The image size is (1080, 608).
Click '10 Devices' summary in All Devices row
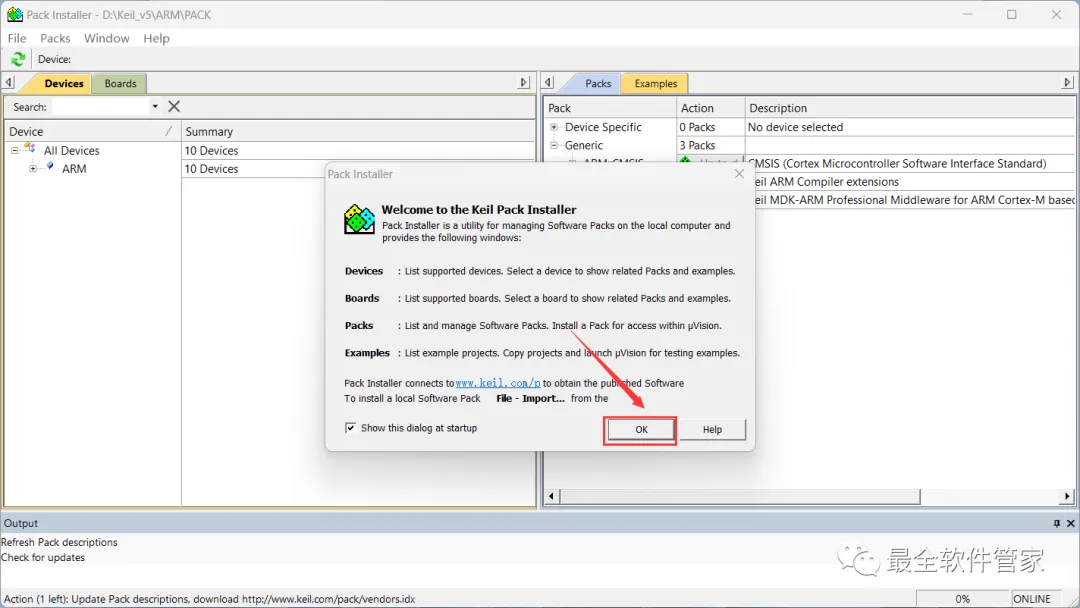[x=211, y=150]
